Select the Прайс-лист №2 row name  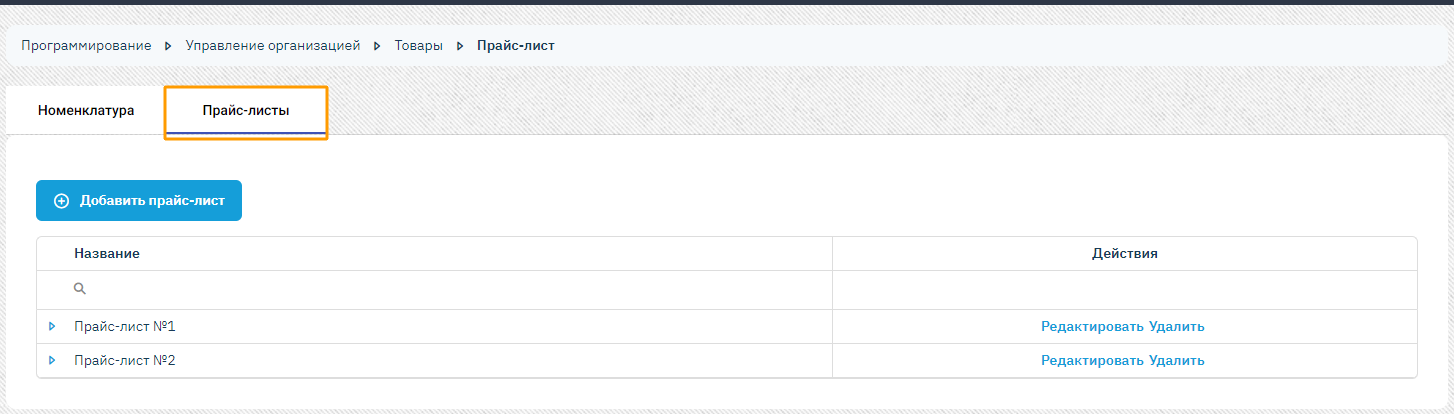click(x=125, y=360)
